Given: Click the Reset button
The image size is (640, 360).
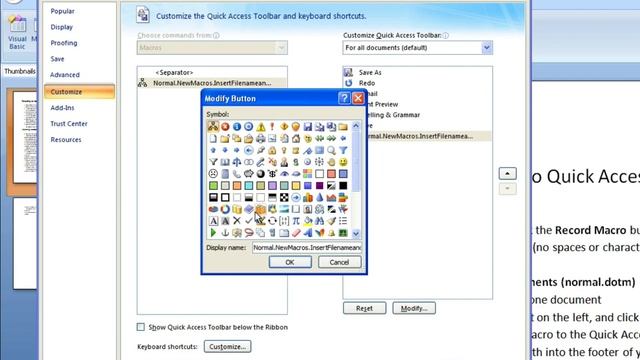Looking at the screenshot, I should click(364, 308).
